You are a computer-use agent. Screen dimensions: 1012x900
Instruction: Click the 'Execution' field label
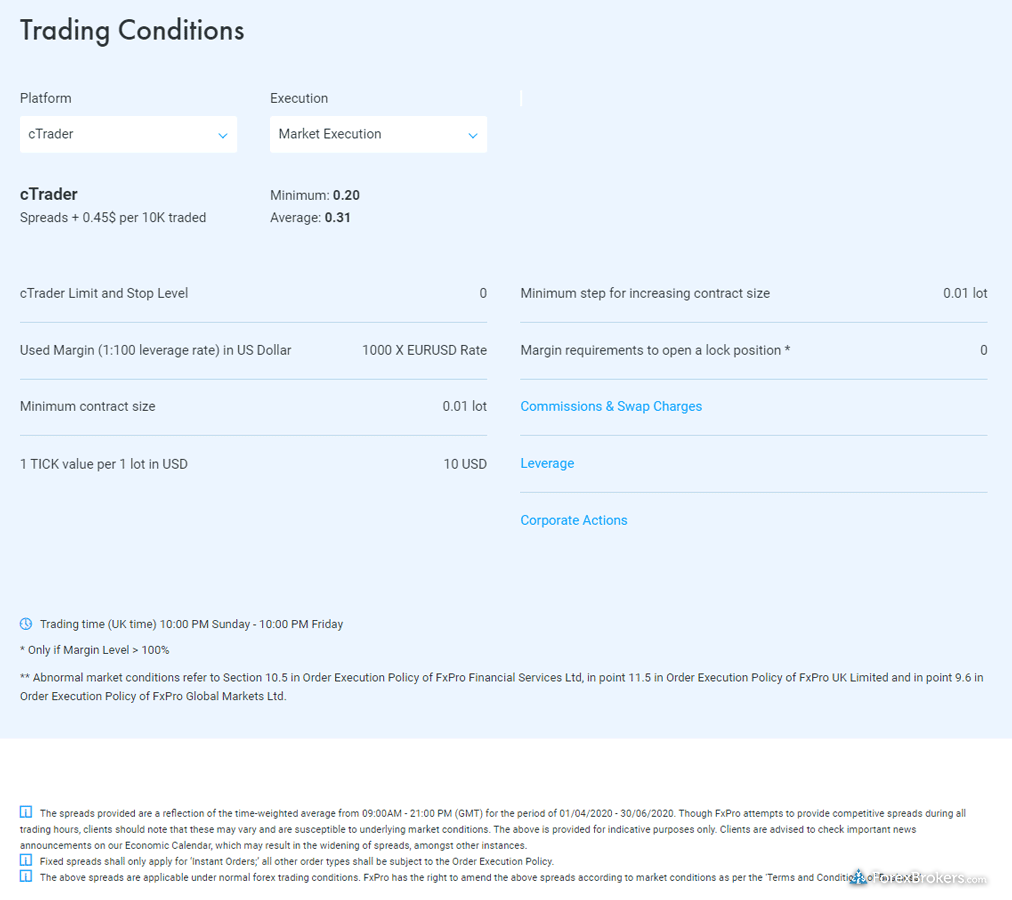coord(299,98)
